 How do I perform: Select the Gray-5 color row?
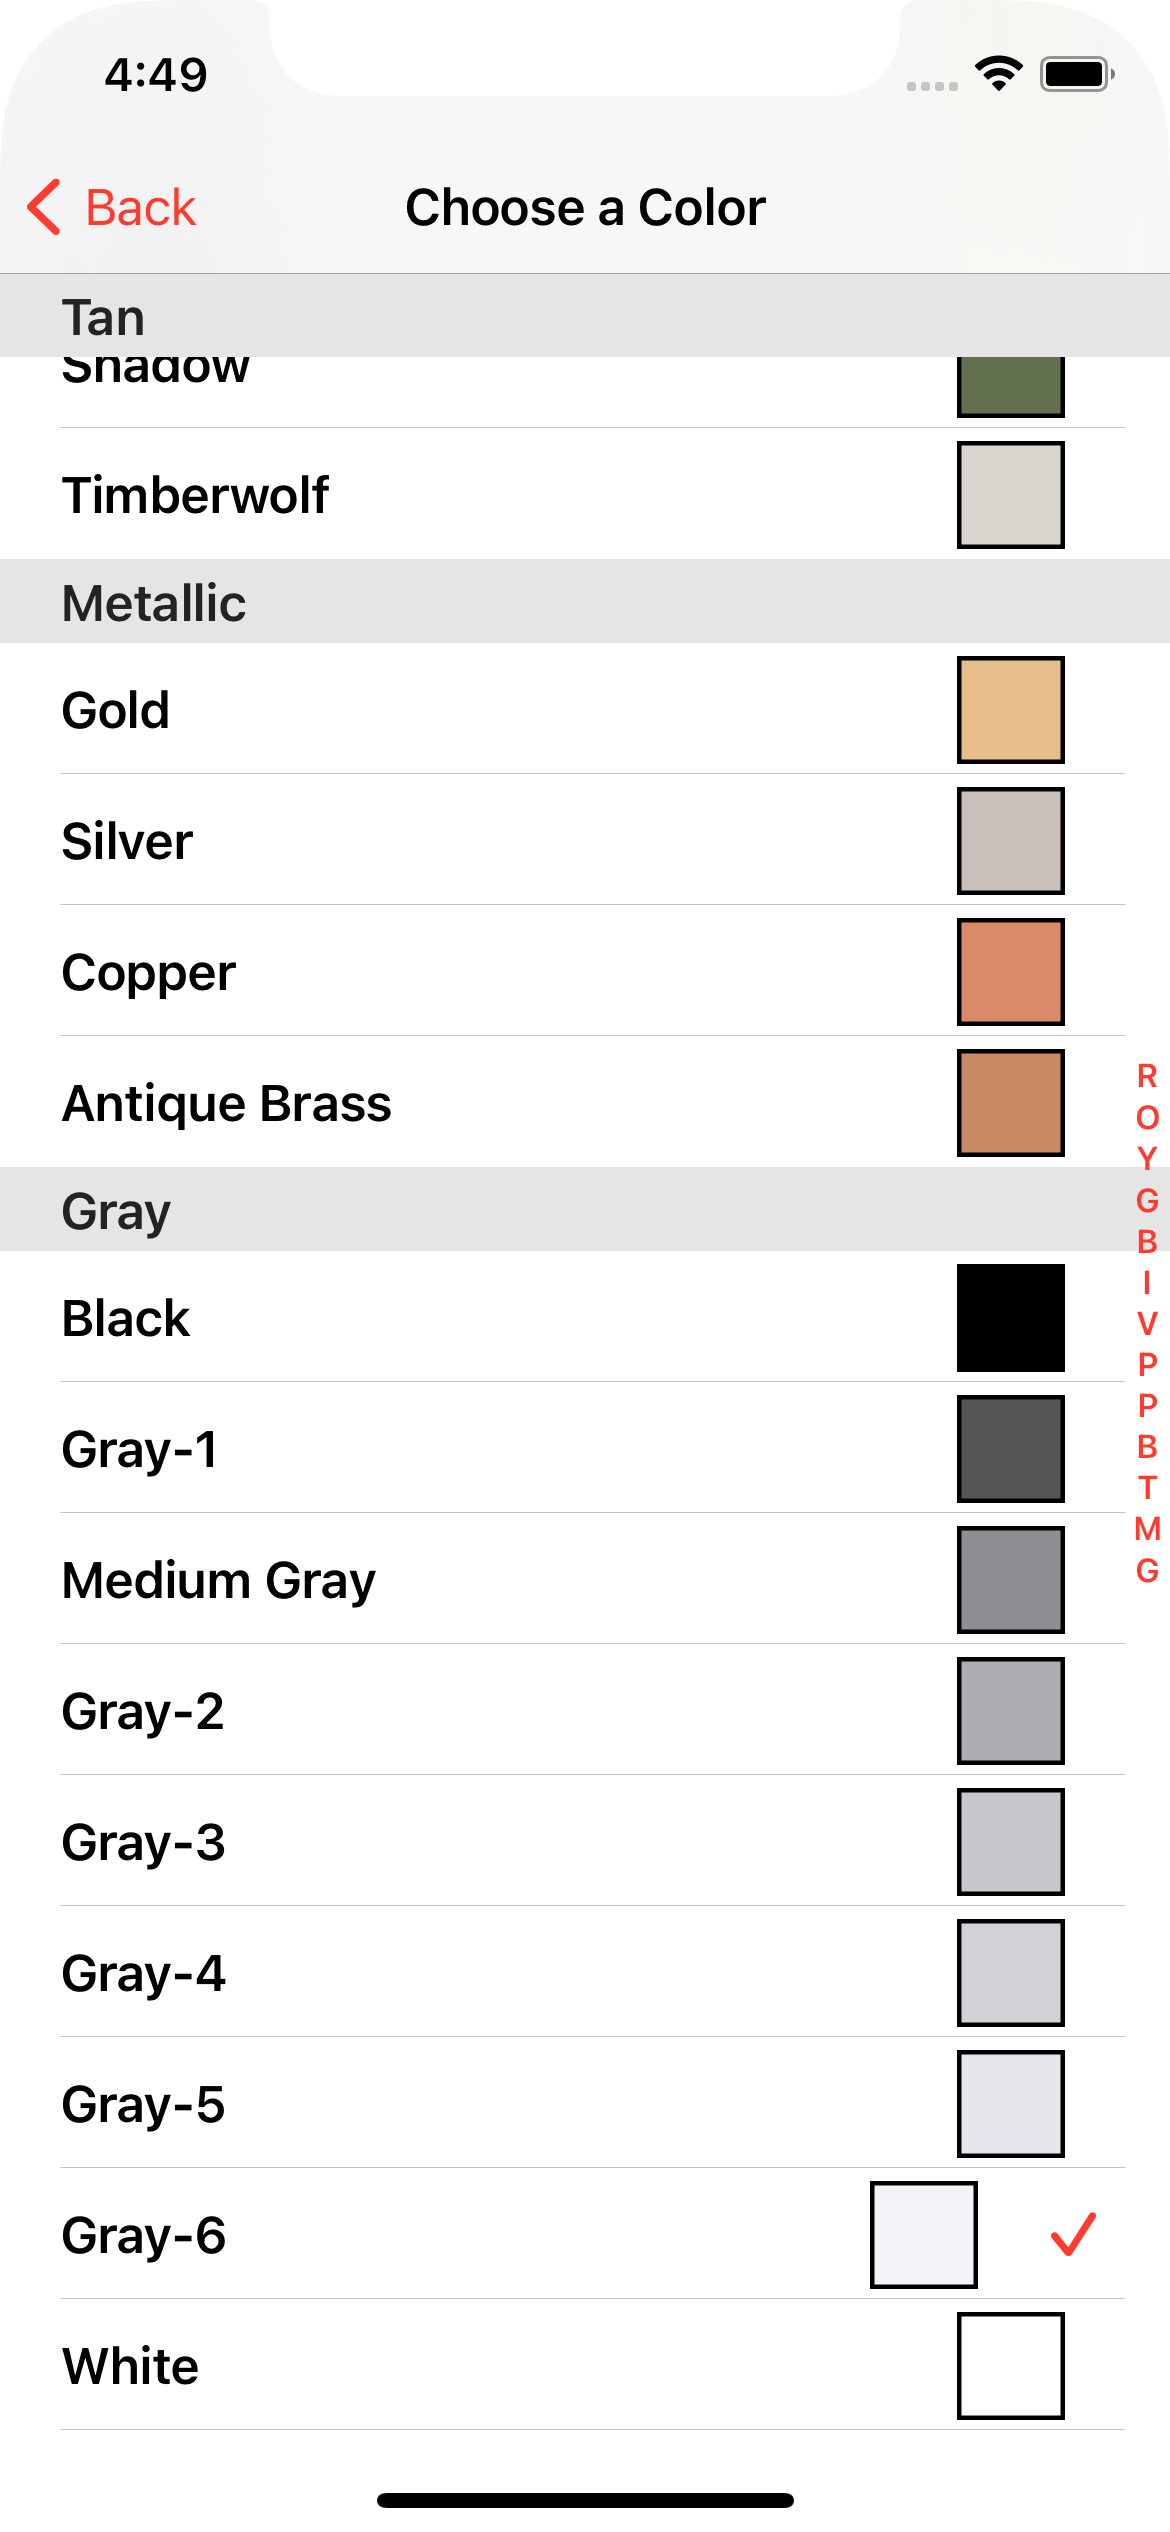click(x=585, y=2104)
